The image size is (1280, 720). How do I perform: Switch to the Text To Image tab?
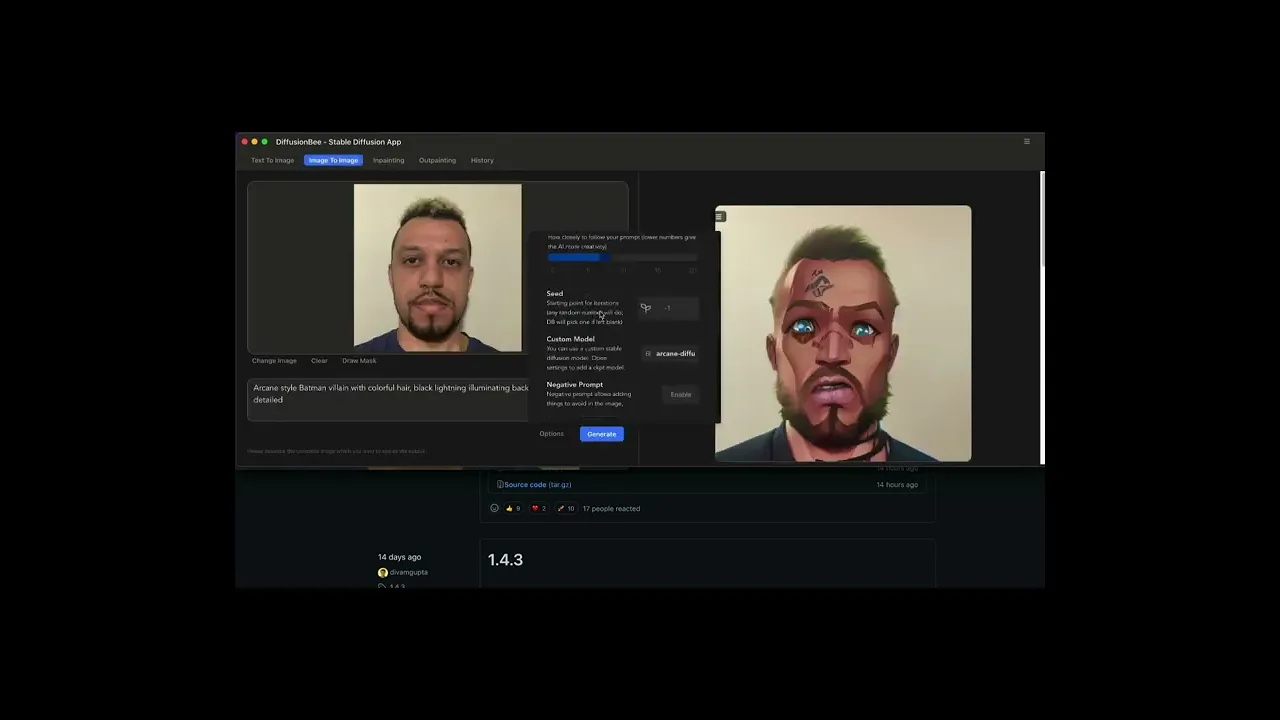tap(272, 160)
